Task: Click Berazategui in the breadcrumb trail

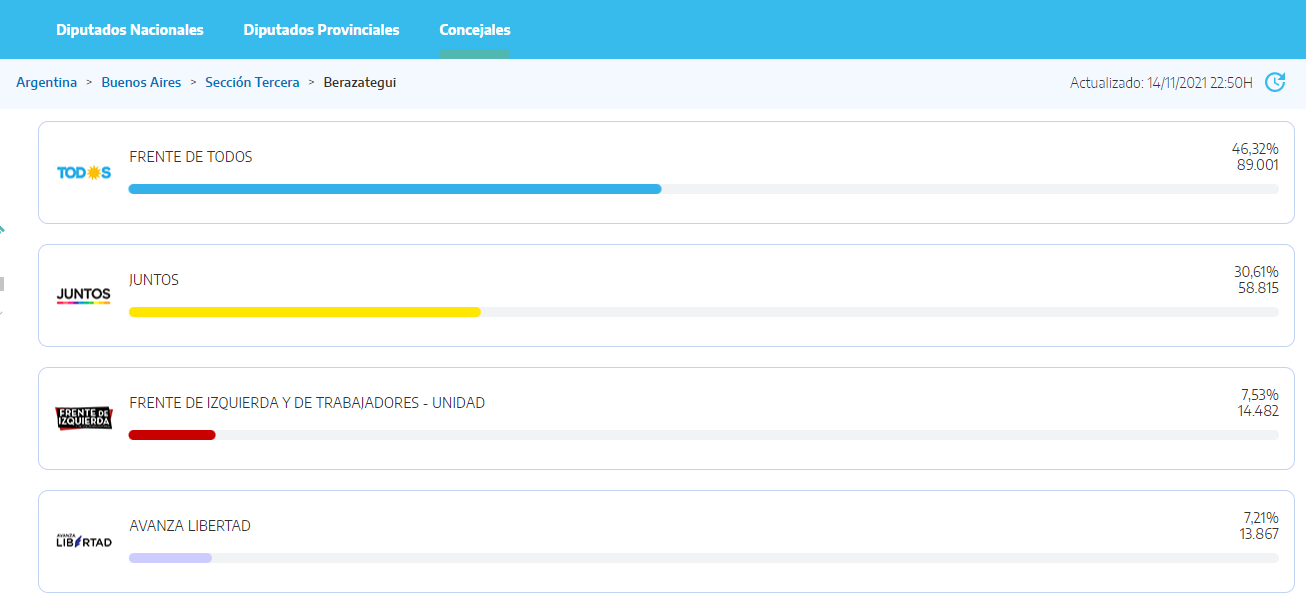Action: [360, 83]
